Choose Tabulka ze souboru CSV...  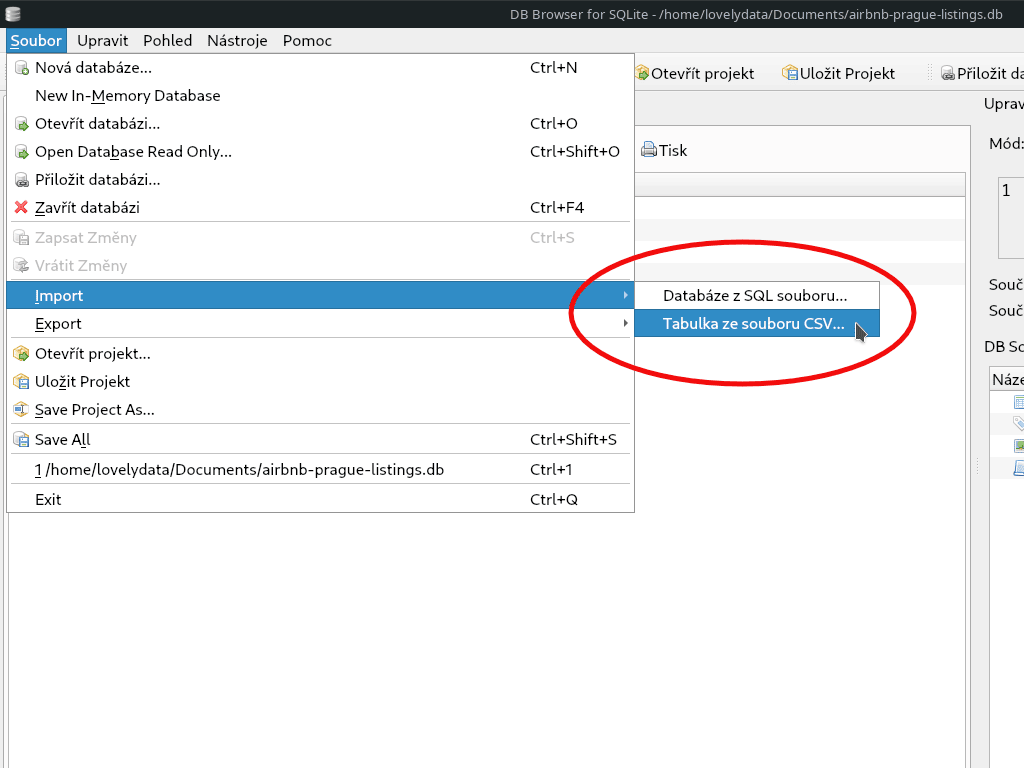pos(757,324)
